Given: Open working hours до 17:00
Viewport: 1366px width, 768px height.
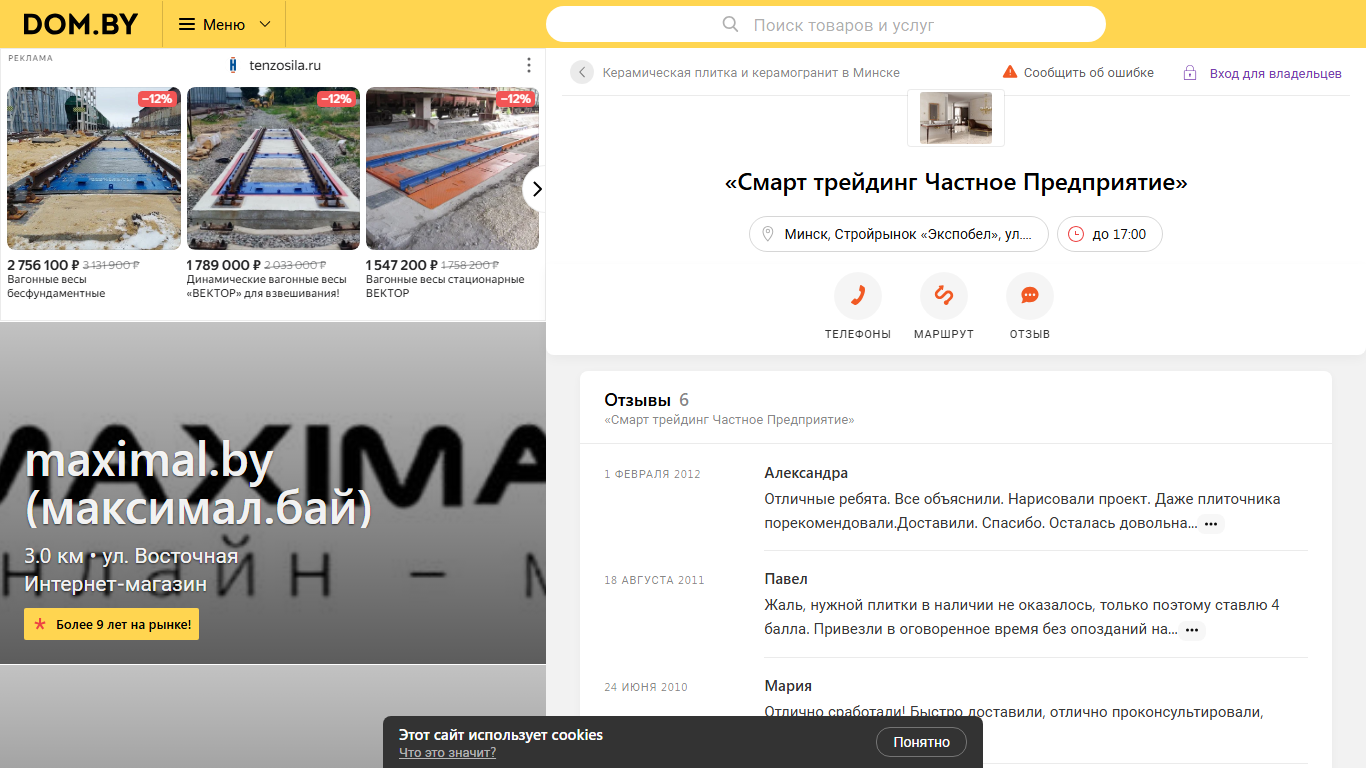Looking at the screenshot, I should 1110,234.
